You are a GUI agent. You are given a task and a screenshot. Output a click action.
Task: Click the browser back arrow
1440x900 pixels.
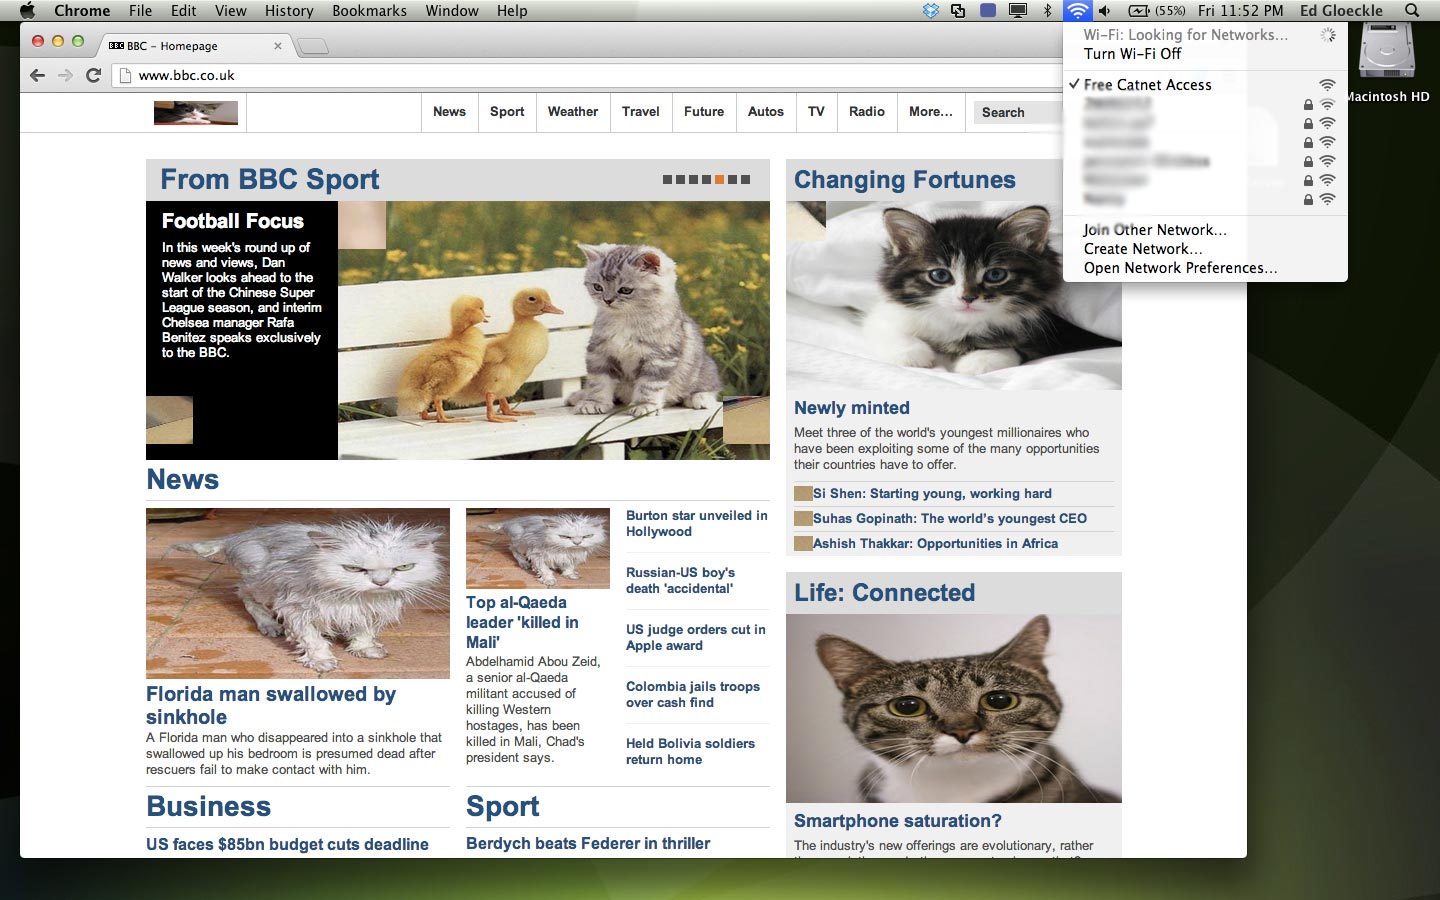coord(37,75)
